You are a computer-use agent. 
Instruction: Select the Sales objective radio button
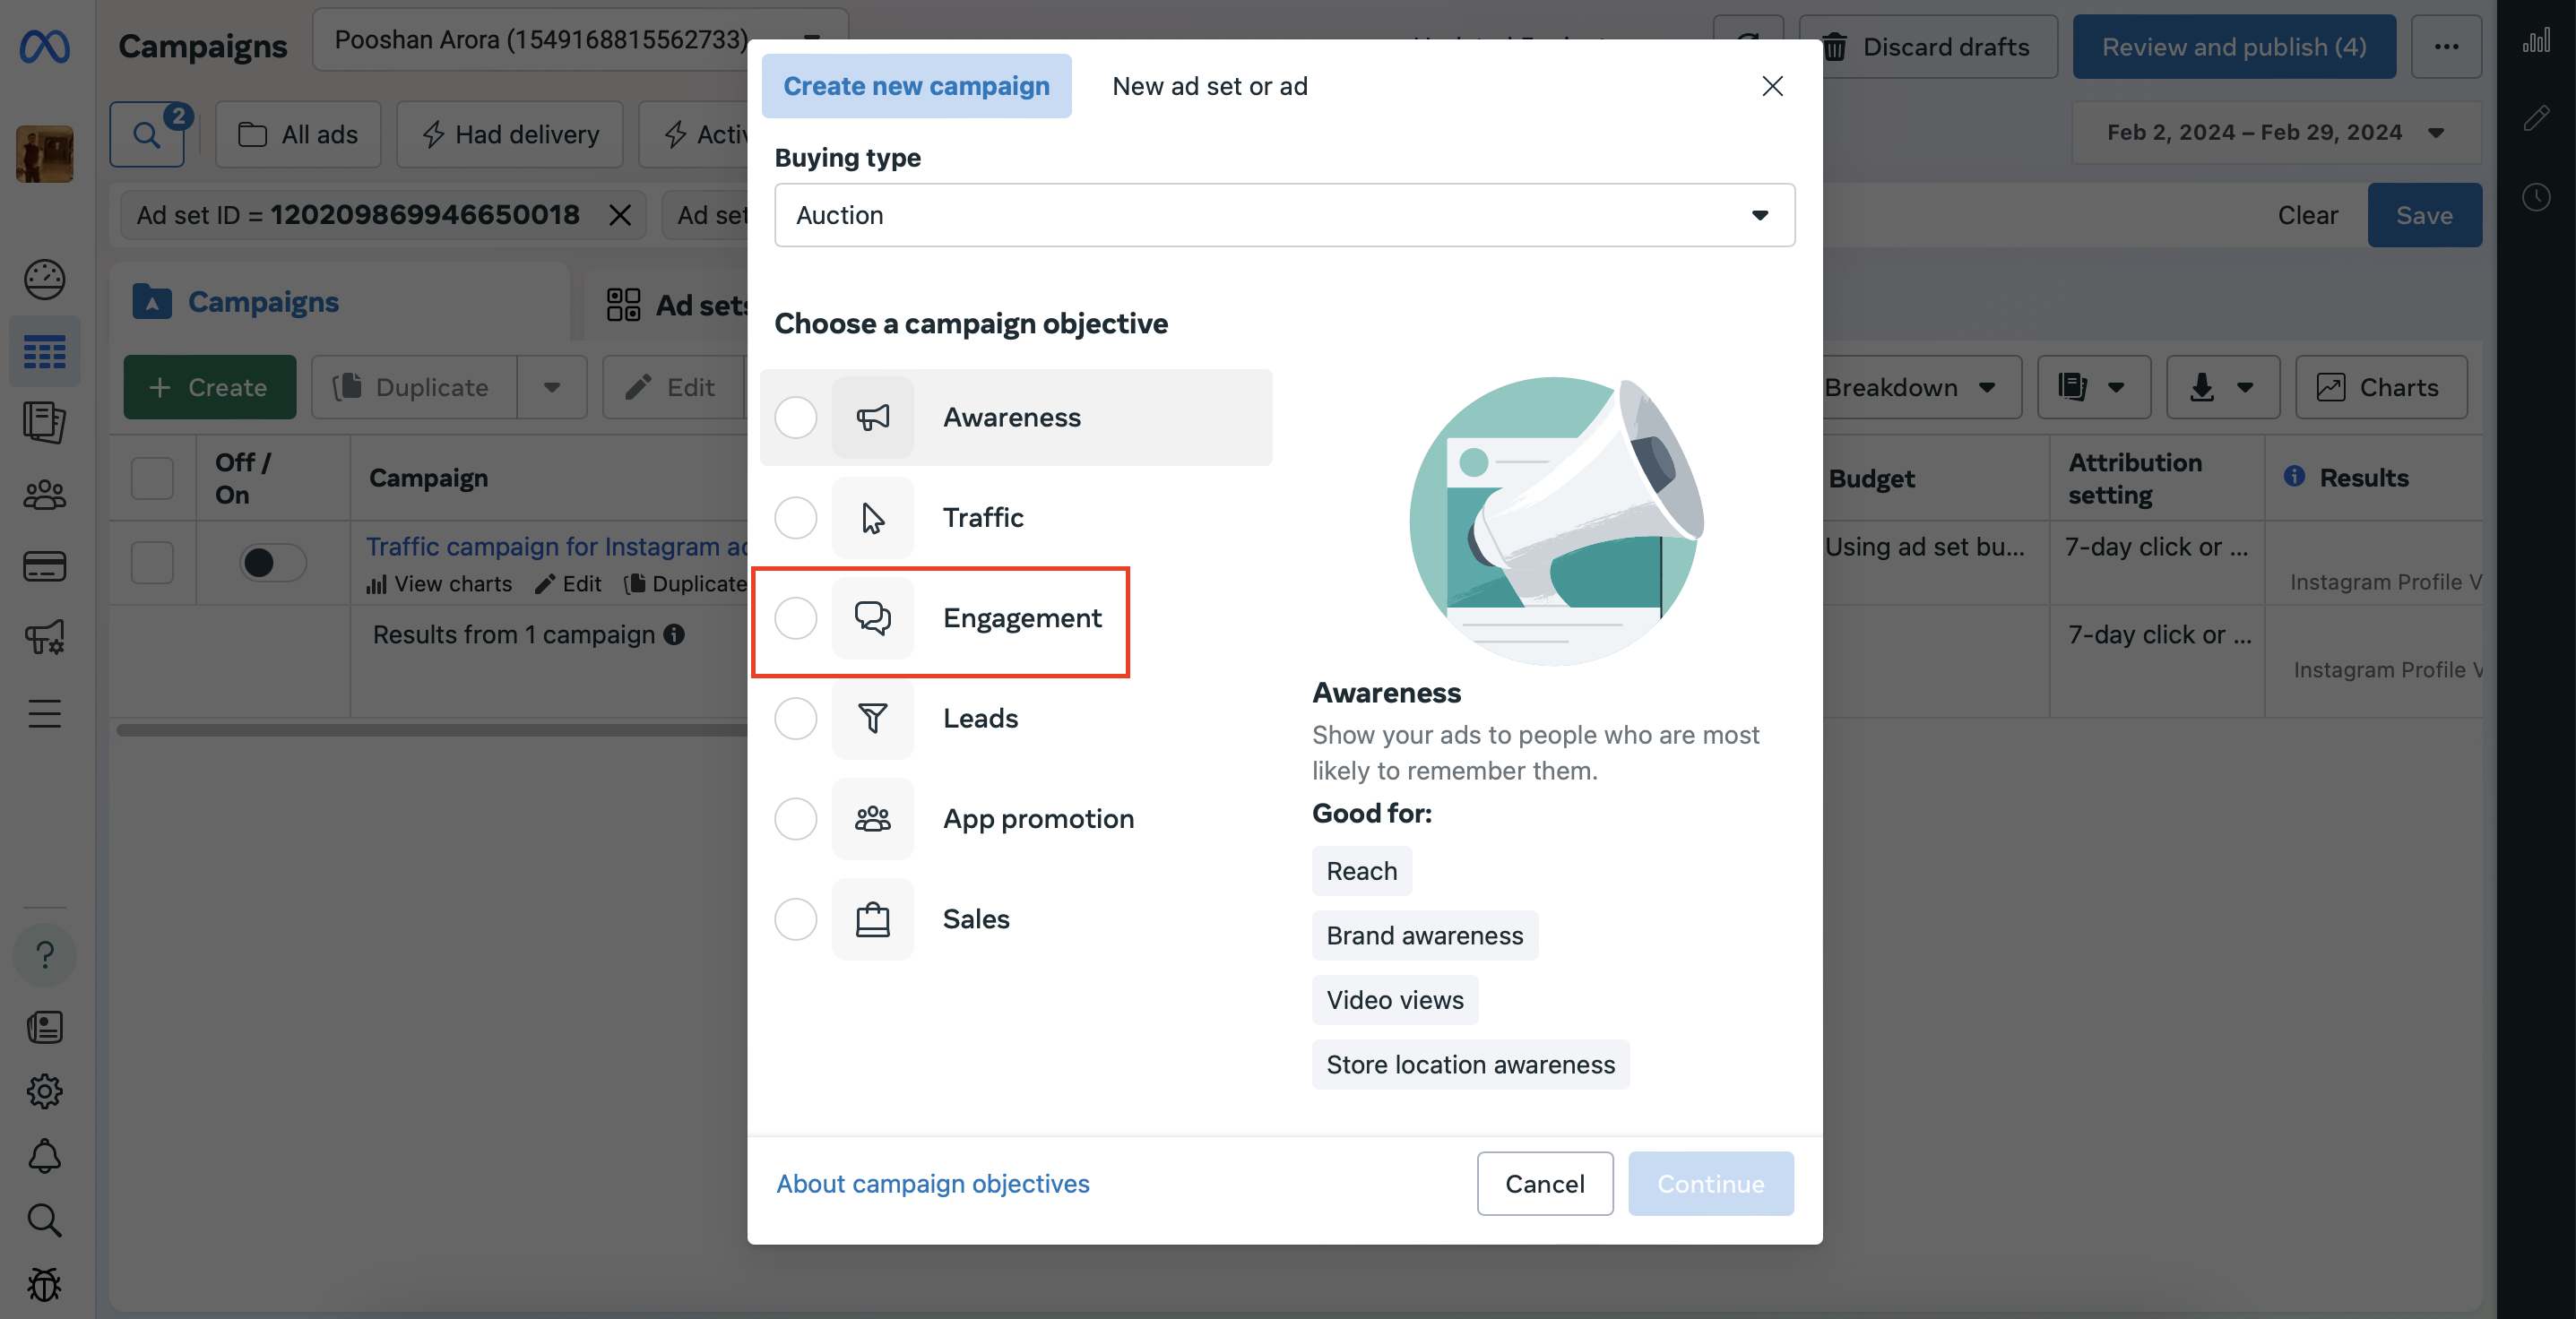(796, 919)
